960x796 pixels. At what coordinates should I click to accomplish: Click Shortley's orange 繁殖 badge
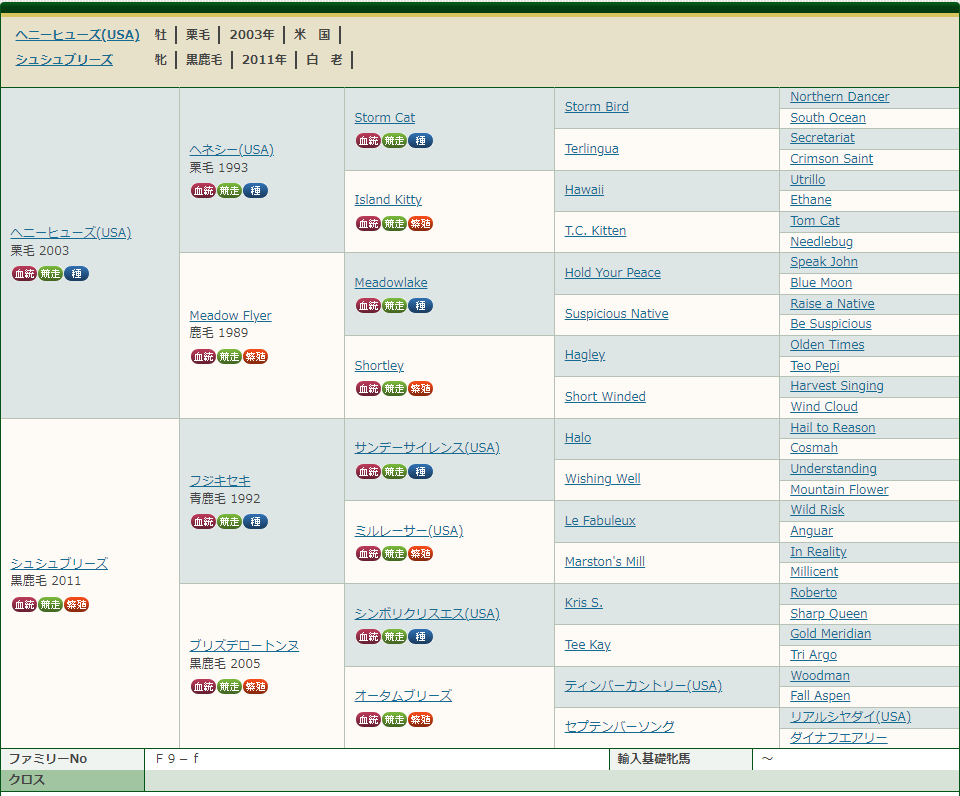click(x=421, y=388)
